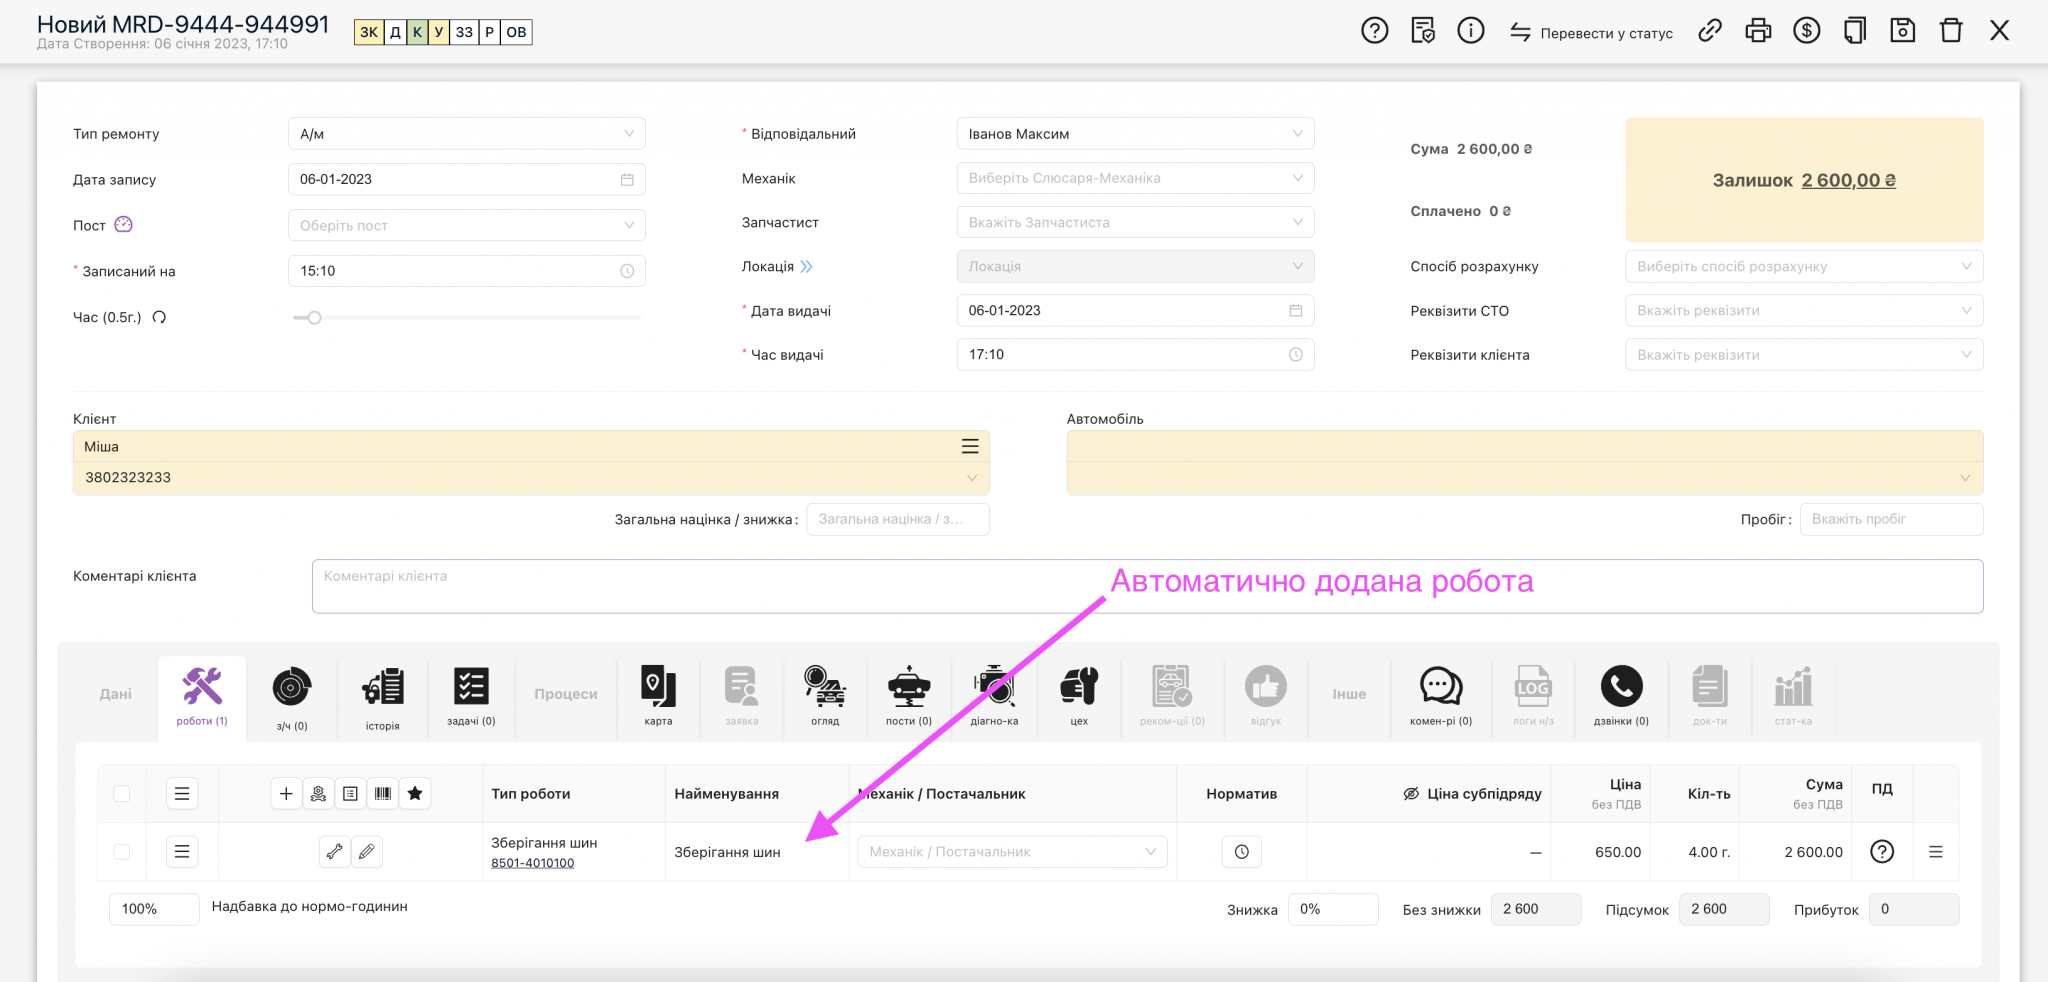Toggle the Ціна субпідряду hidden-eye icon
Viewport: 2048px width, 982px height.
click(x=1411, y=793)
